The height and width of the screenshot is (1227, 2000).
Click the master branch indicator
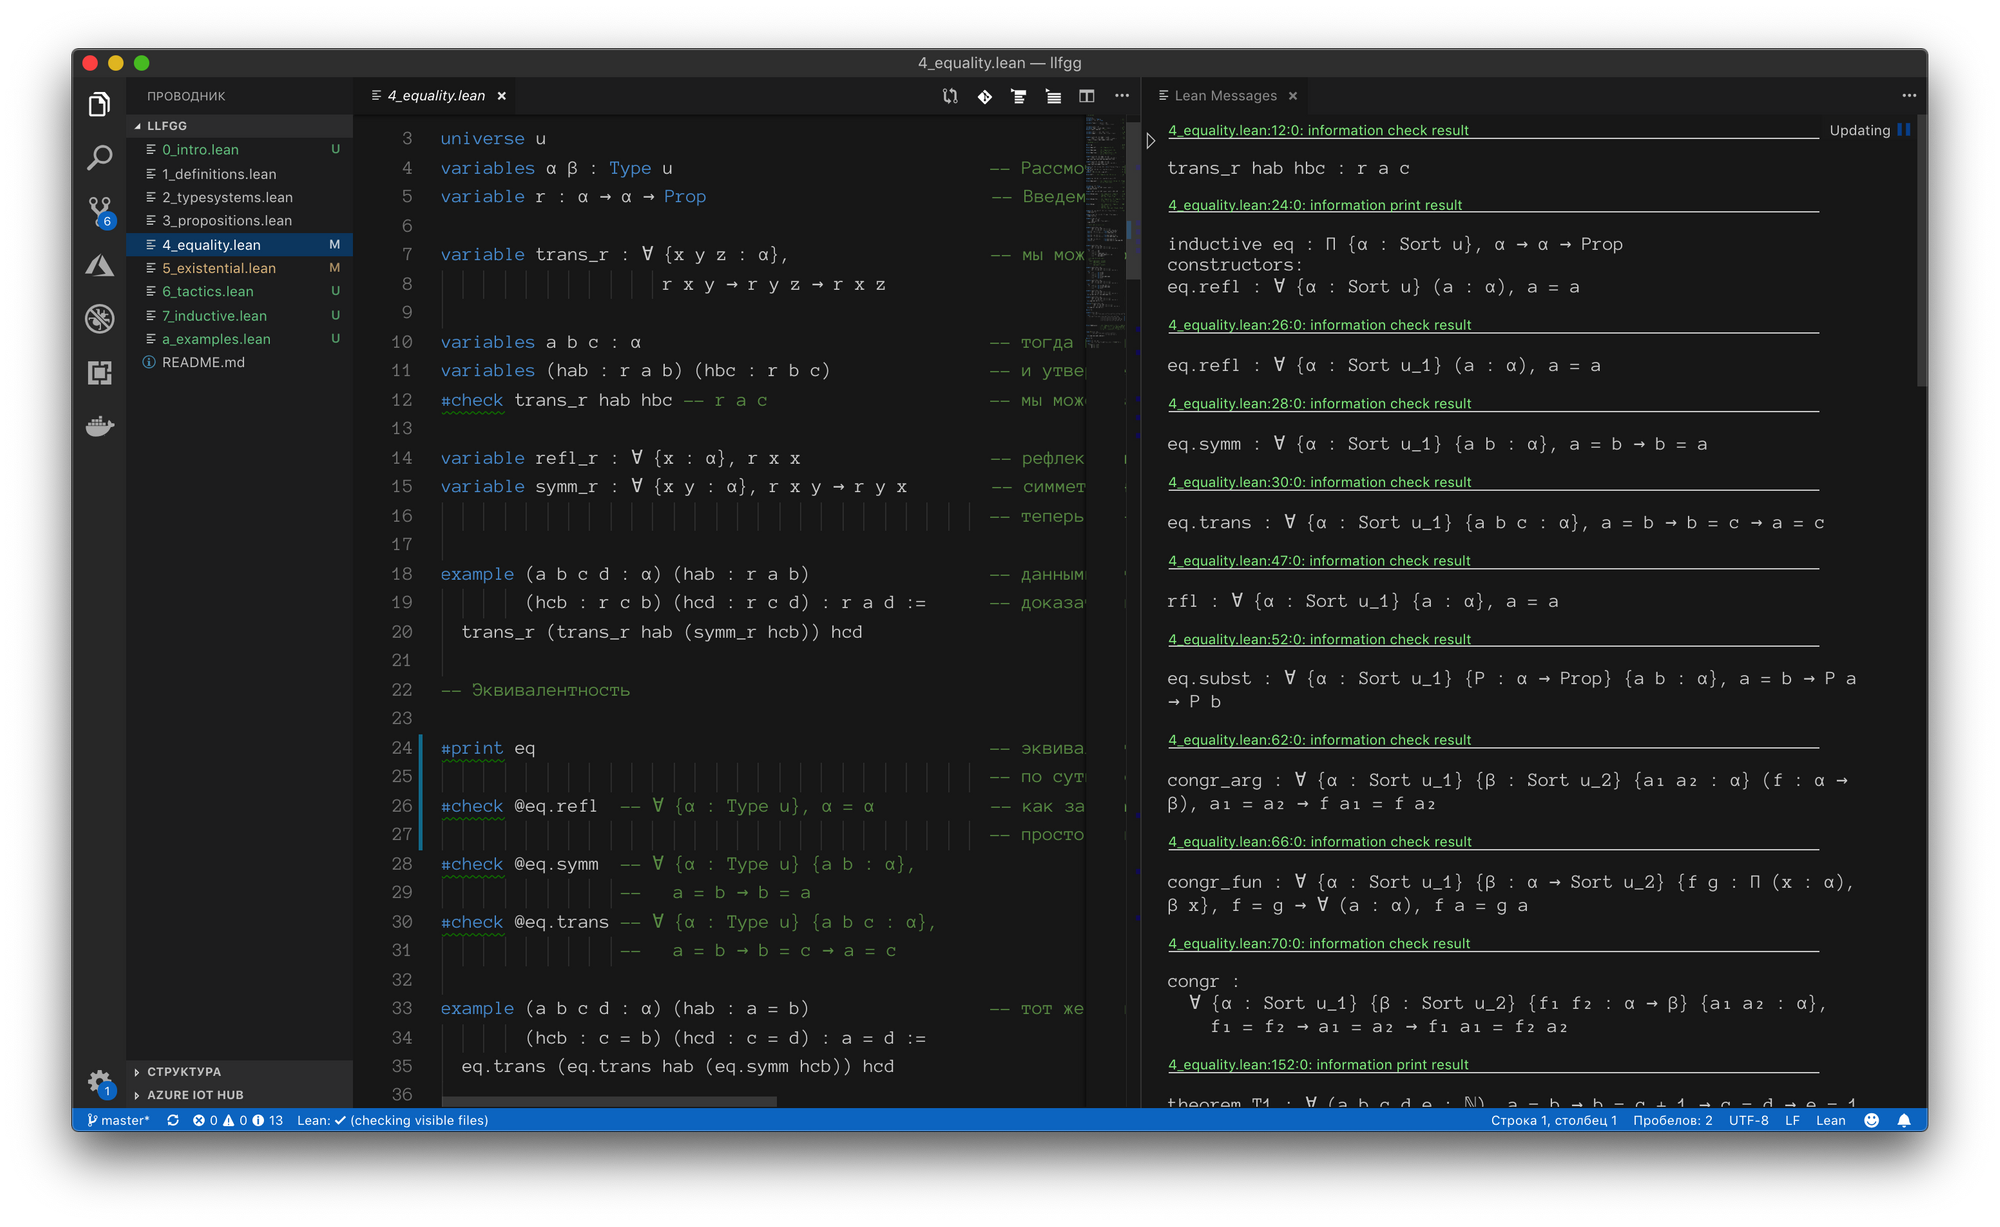pyautogui.click(x=118, y=1120)
